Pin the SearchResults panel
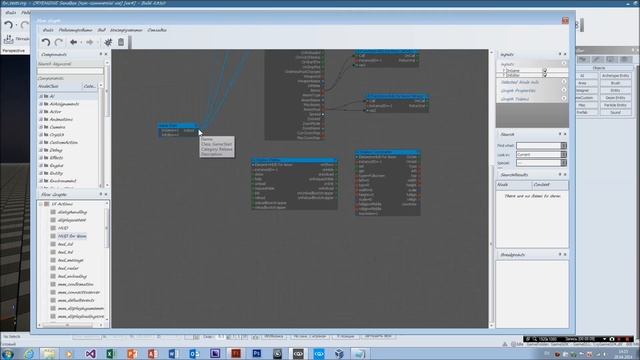This screenshot has height=360, width=640. point(560,175)
